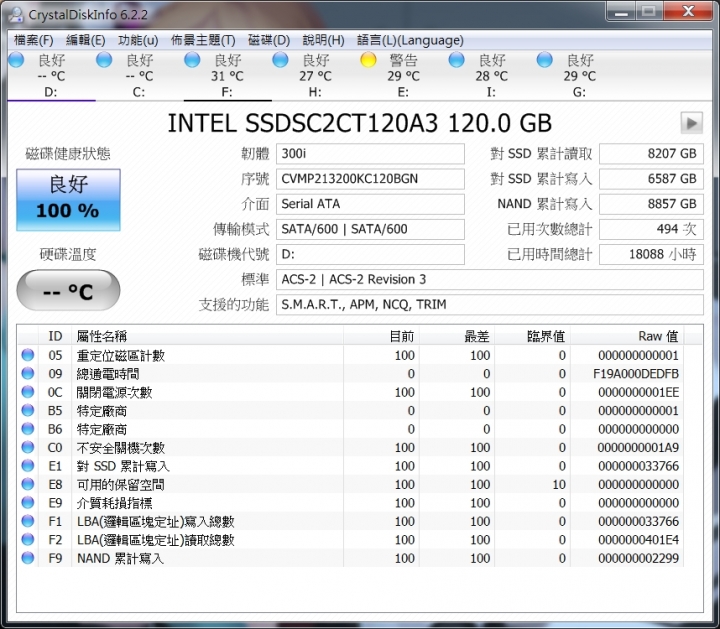Minimize the CrystalDiskInfo window

point(621,12)
